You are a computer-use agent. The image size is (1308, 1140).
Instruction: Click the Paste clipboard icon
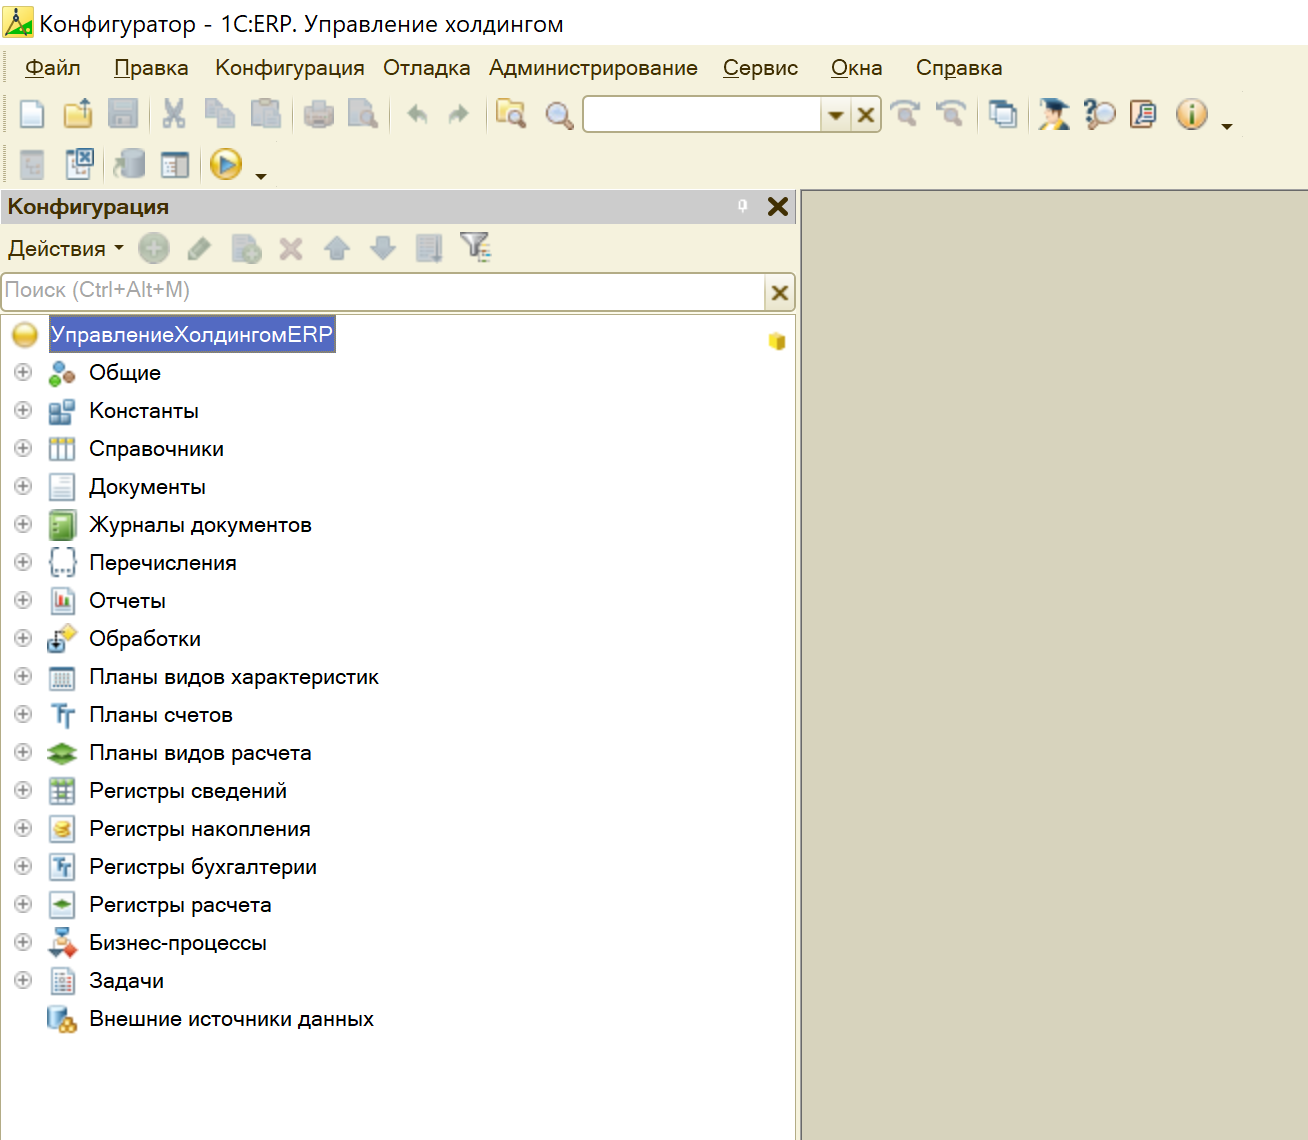click(x=265, y=114)
